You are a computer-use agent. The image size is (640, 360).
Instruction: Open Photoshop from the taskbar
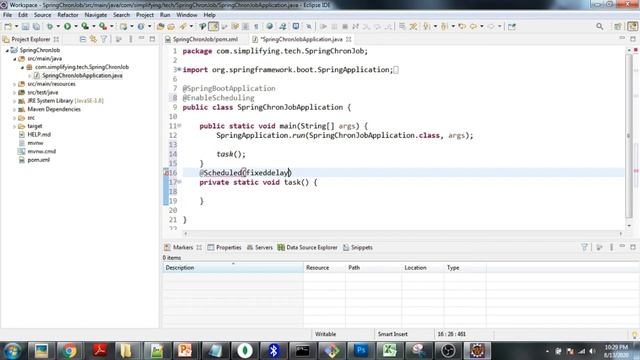(x=361, y=351)
